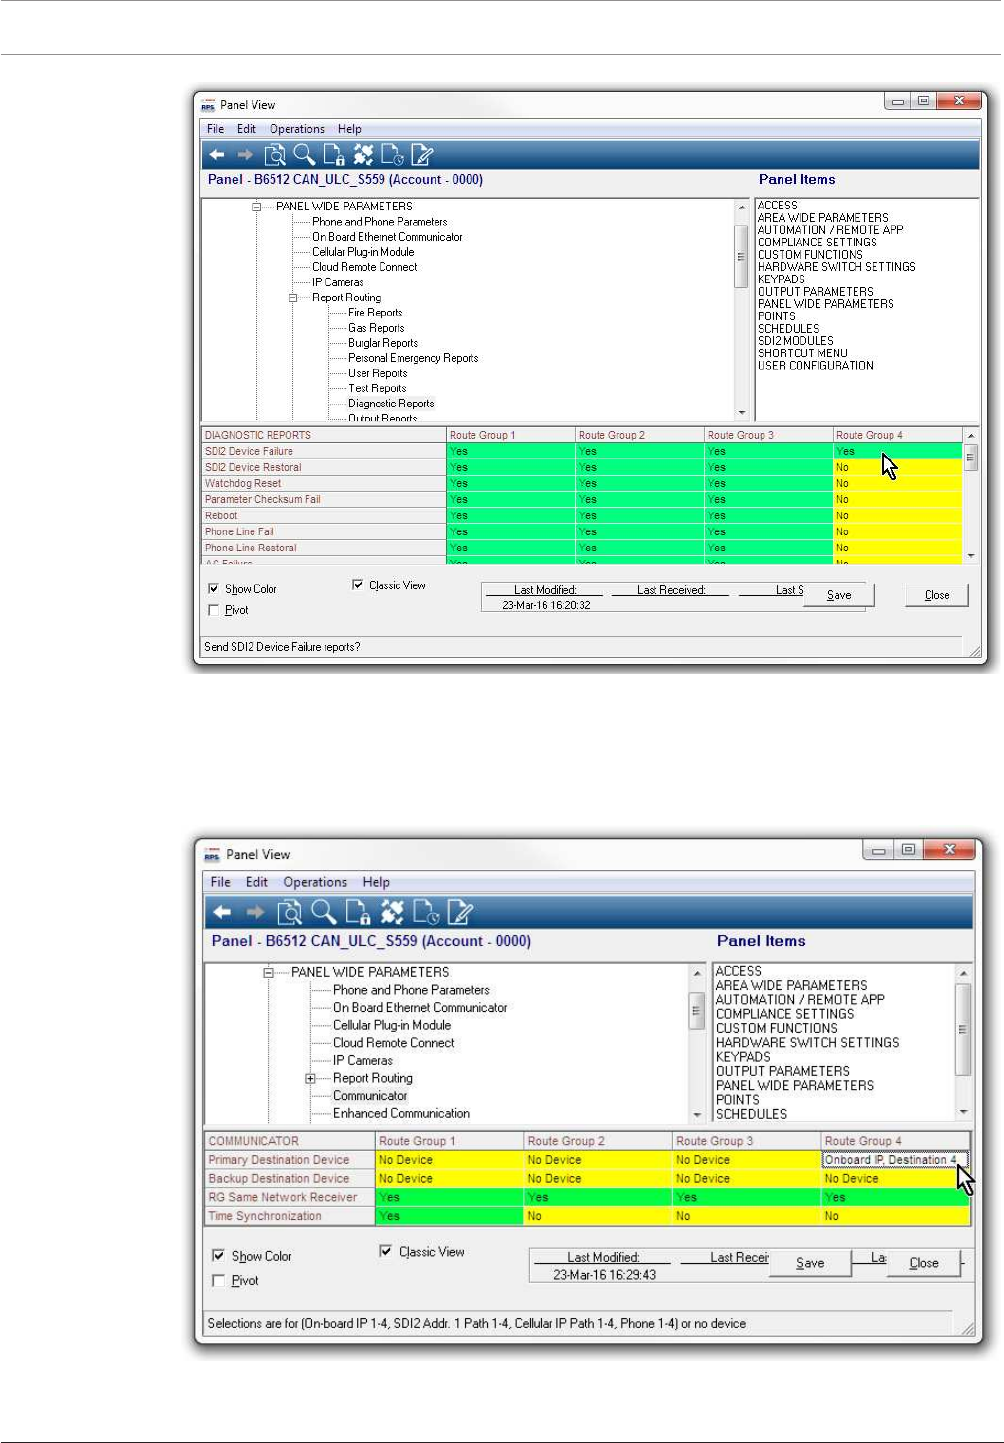The width and height of the screenshot is (1004, 1443).
Task: Click back arrow in Diagnostic Reports window toolbar
Action: (216, 155)
